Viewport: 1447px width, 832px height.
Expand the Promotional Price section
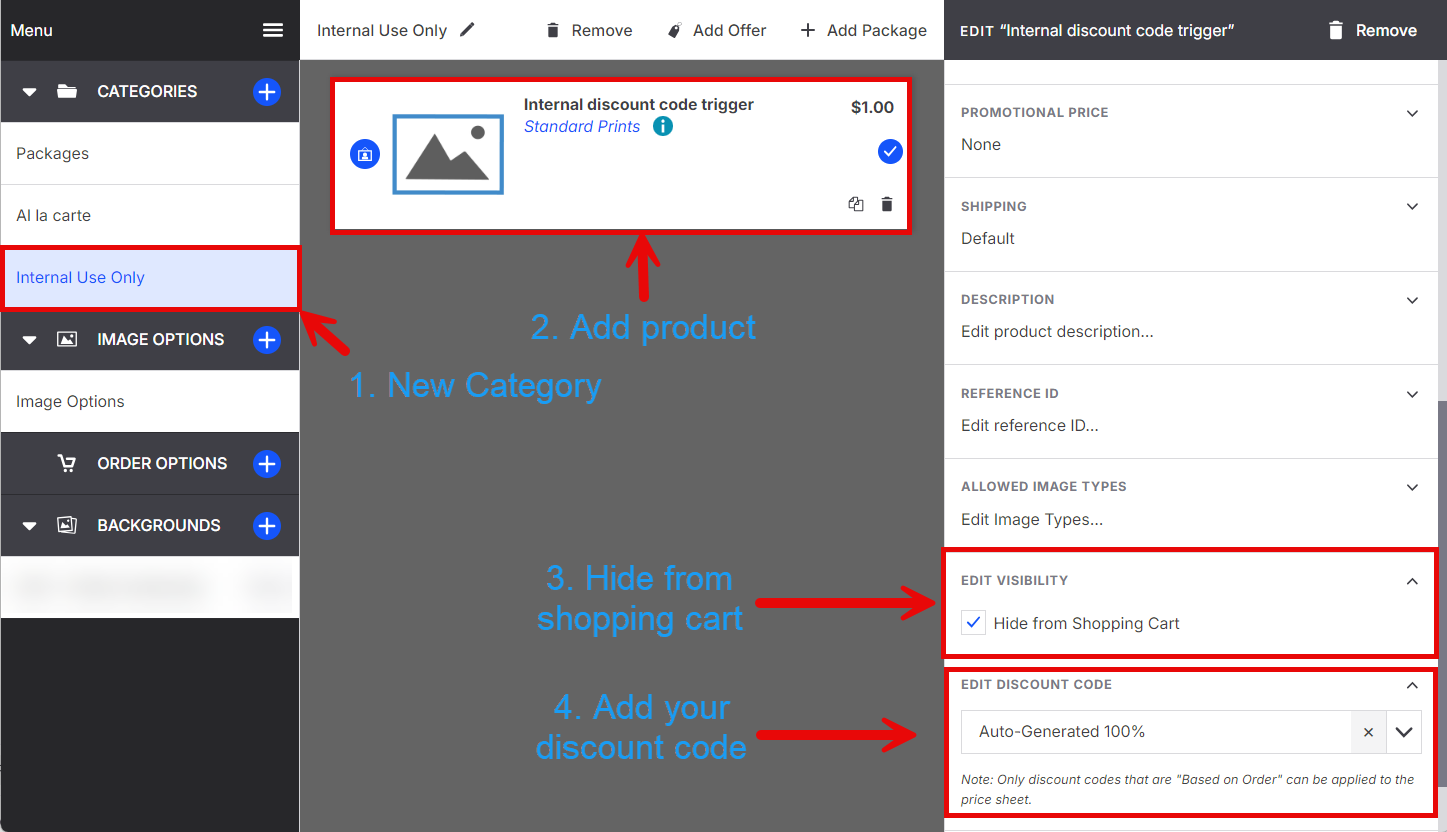(1412, 113)
